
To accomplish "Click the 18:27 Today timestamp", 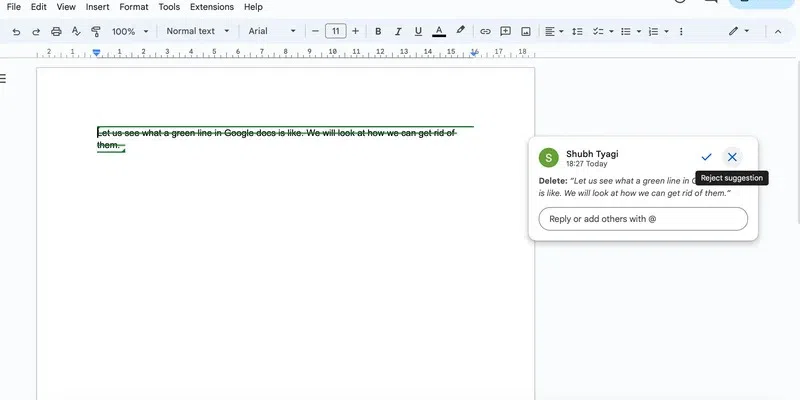I will (x=586, y=164).
